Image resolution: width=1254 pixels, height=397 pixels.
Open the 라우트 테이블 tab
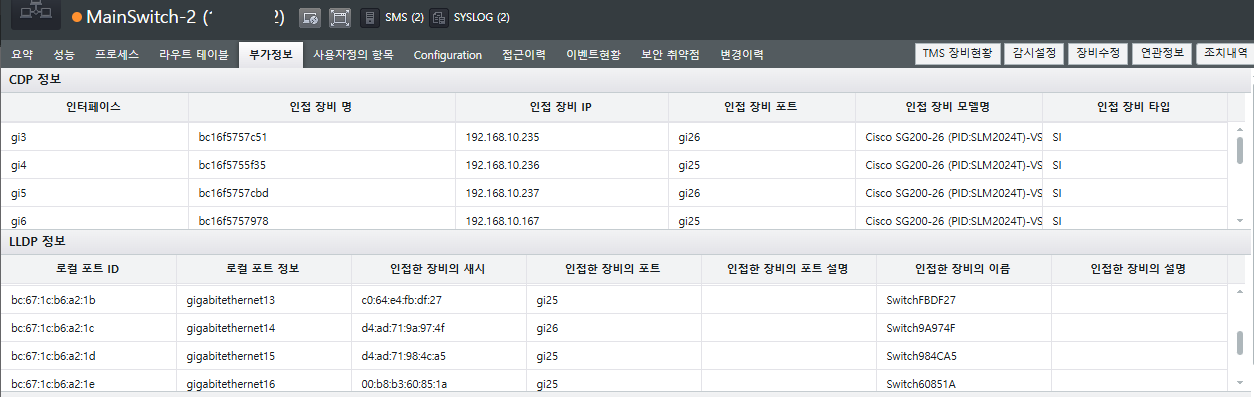pyautogui.click(x=193, y=54)
